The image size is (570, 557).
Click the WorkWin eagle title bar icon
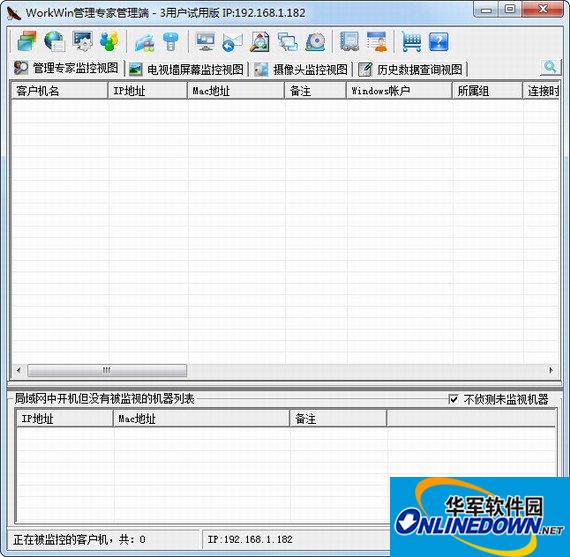click(x=14, y=13)
